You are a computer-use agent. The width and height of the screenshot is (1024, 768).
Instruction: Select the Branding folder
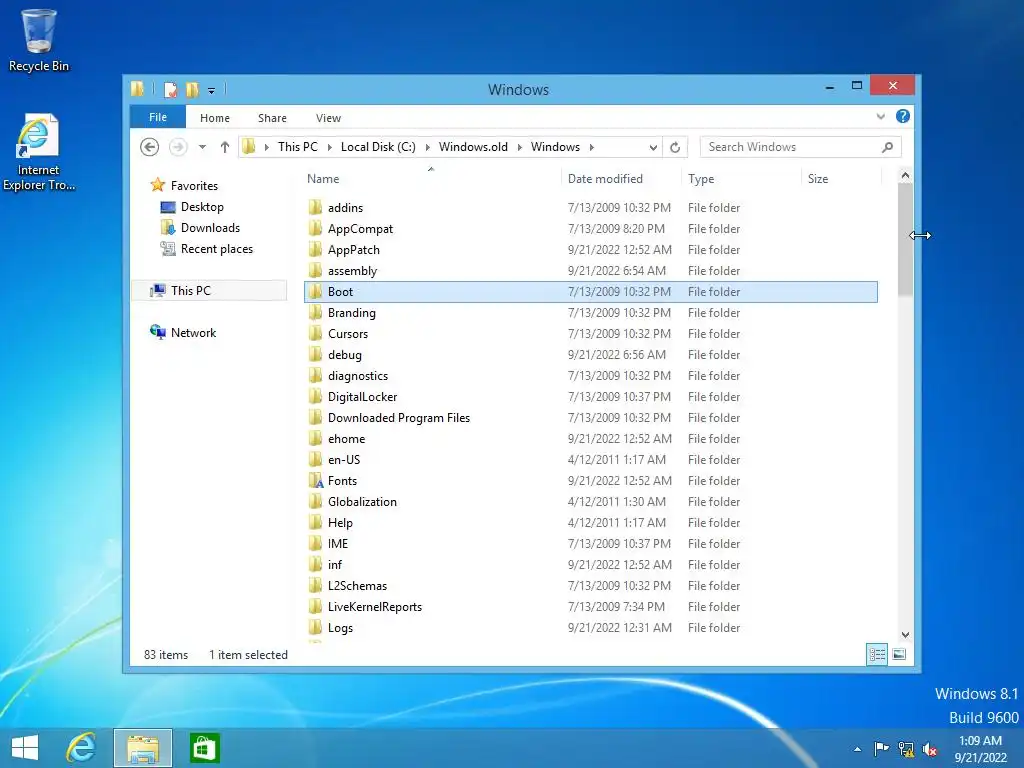pyautogui.click(x=351, y=313)
